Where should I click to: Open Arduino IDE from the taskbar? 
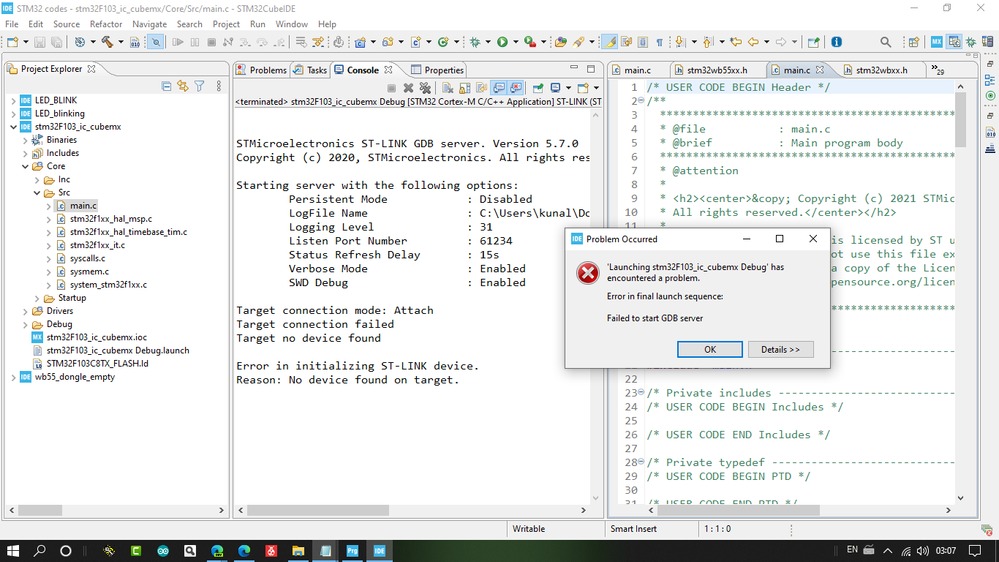click(x=163, y=551)
